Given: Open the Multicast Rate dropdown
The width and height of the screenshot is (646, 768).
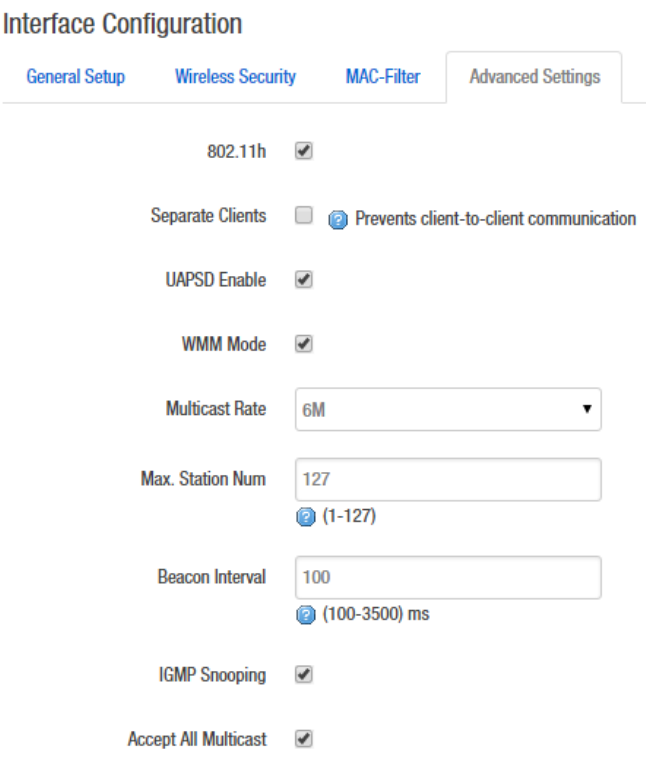Looking at the screenshot, I should pos(448,410).
